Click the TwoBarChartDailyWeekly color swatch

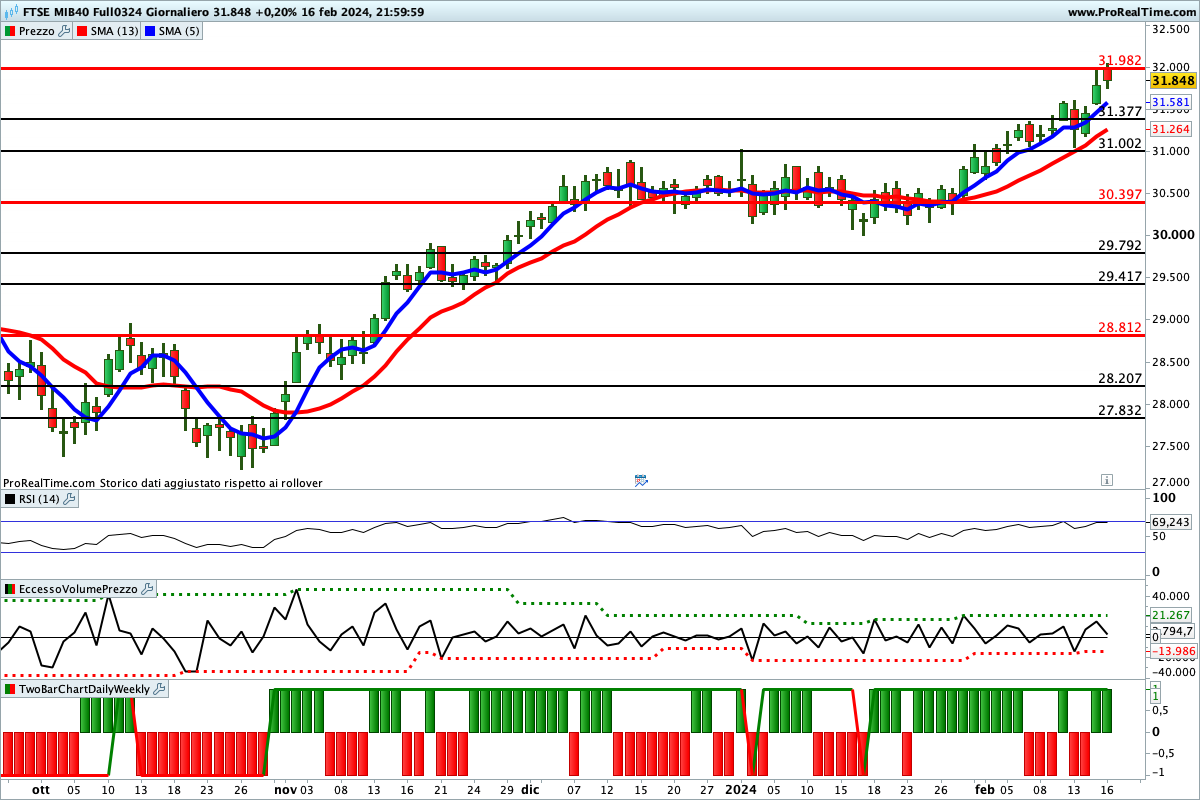[x=10, y=689]
